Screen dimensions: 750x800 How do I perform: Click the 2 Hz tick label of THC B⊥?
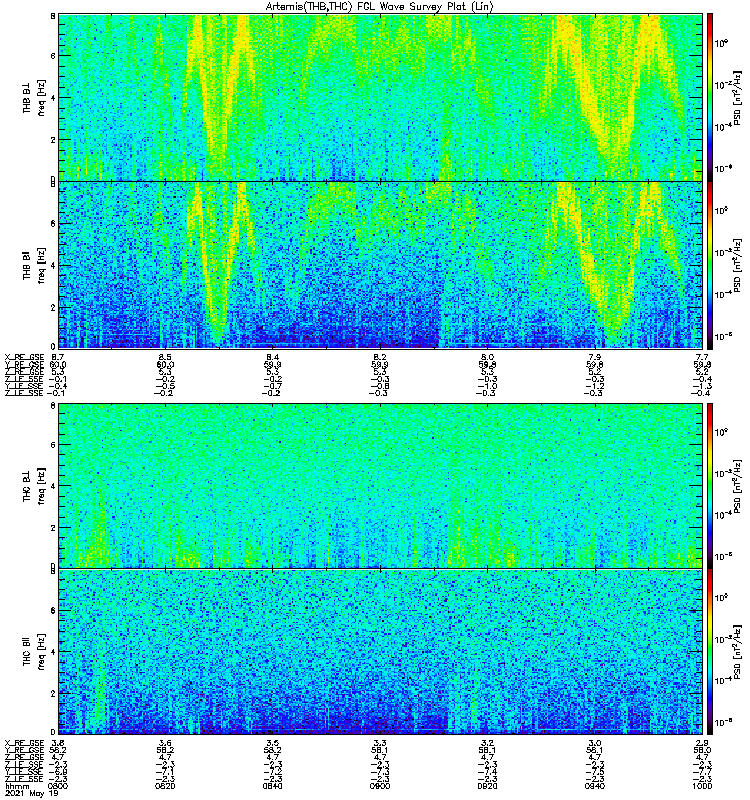tap(53, 528)
